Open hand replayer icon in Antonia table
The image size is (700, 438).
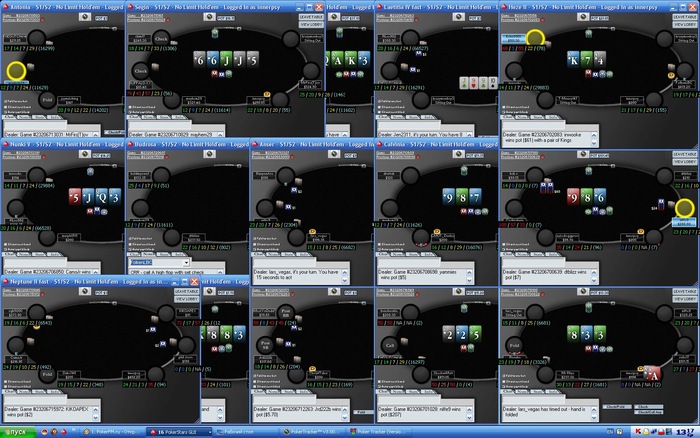point(84,17)
